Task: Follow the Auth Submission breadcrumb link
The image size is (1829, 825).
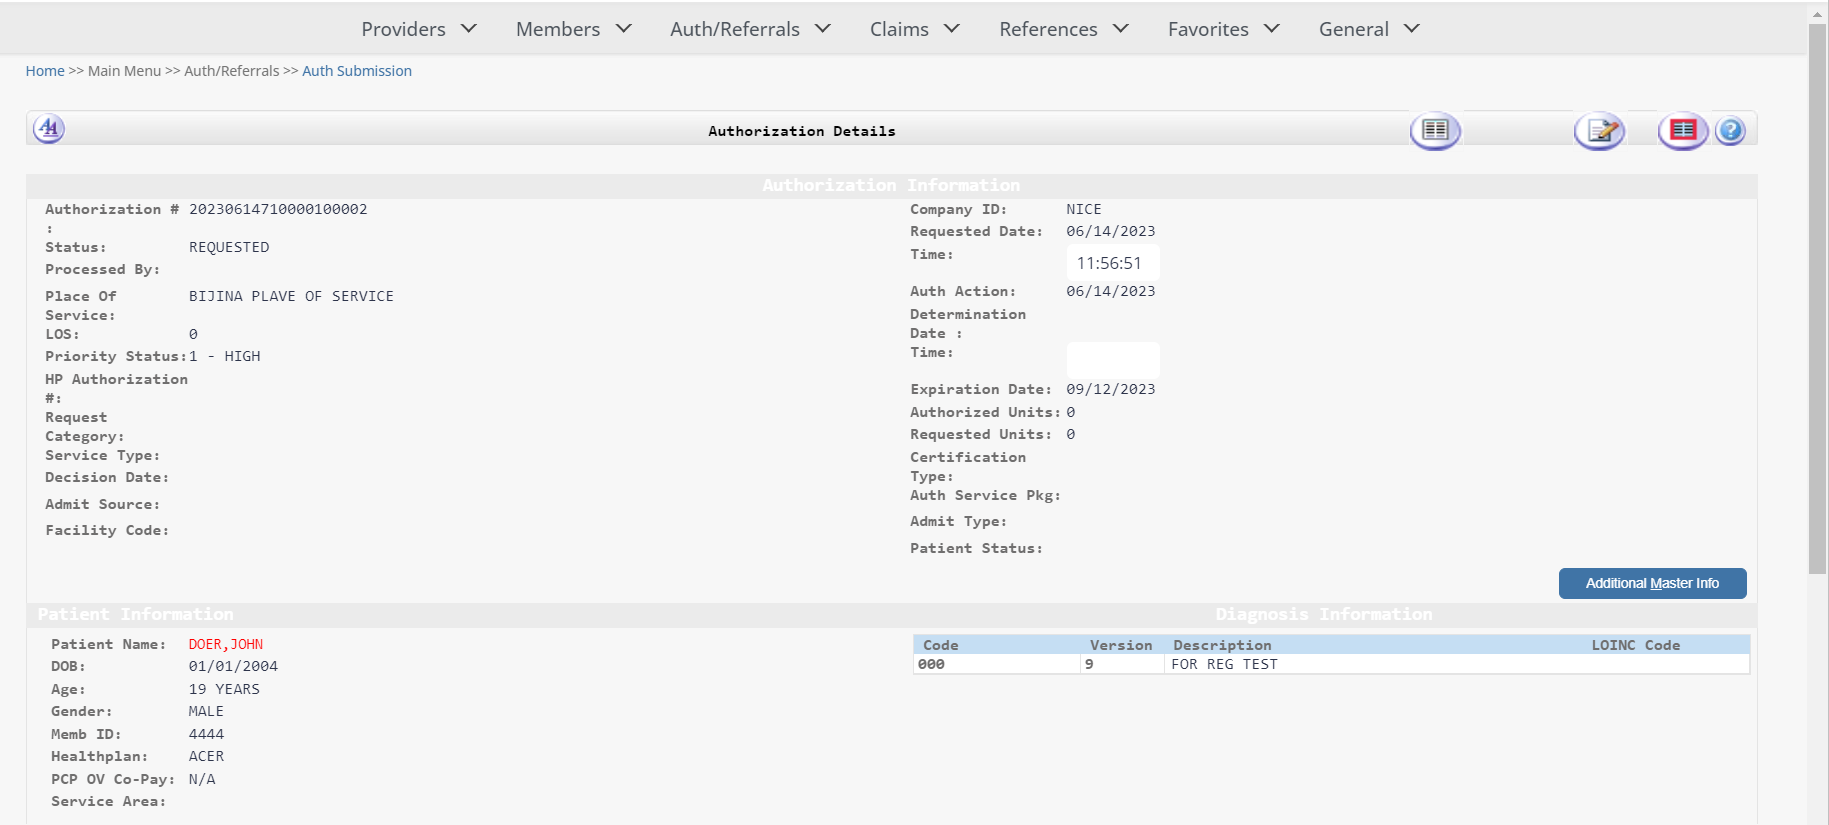Action: 357,71
